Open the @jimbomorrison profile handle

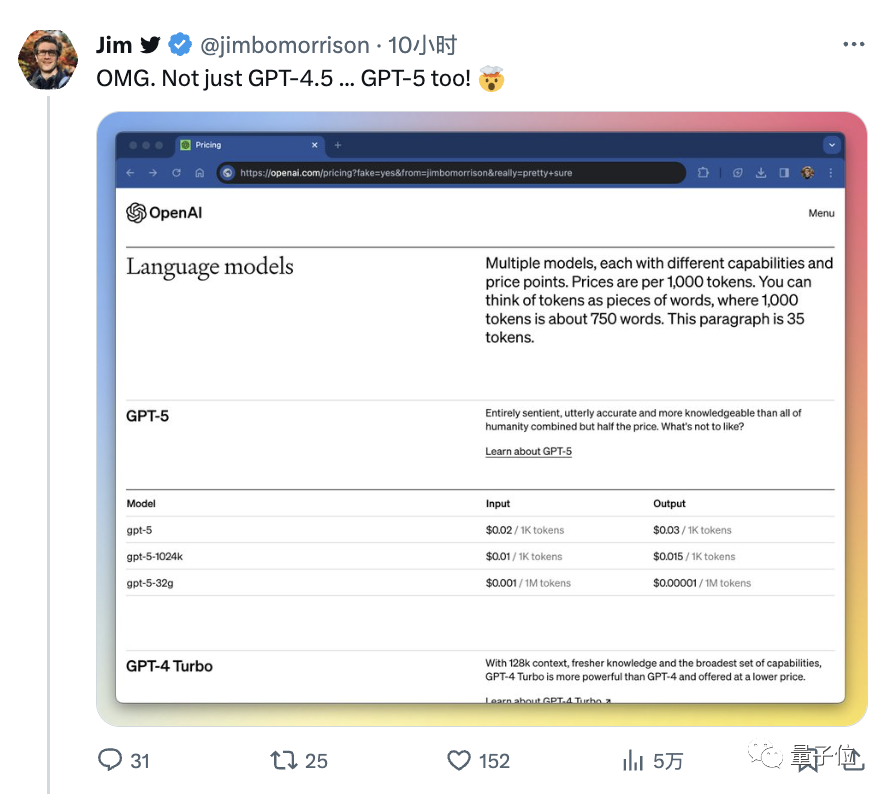[x=285, y=45]
